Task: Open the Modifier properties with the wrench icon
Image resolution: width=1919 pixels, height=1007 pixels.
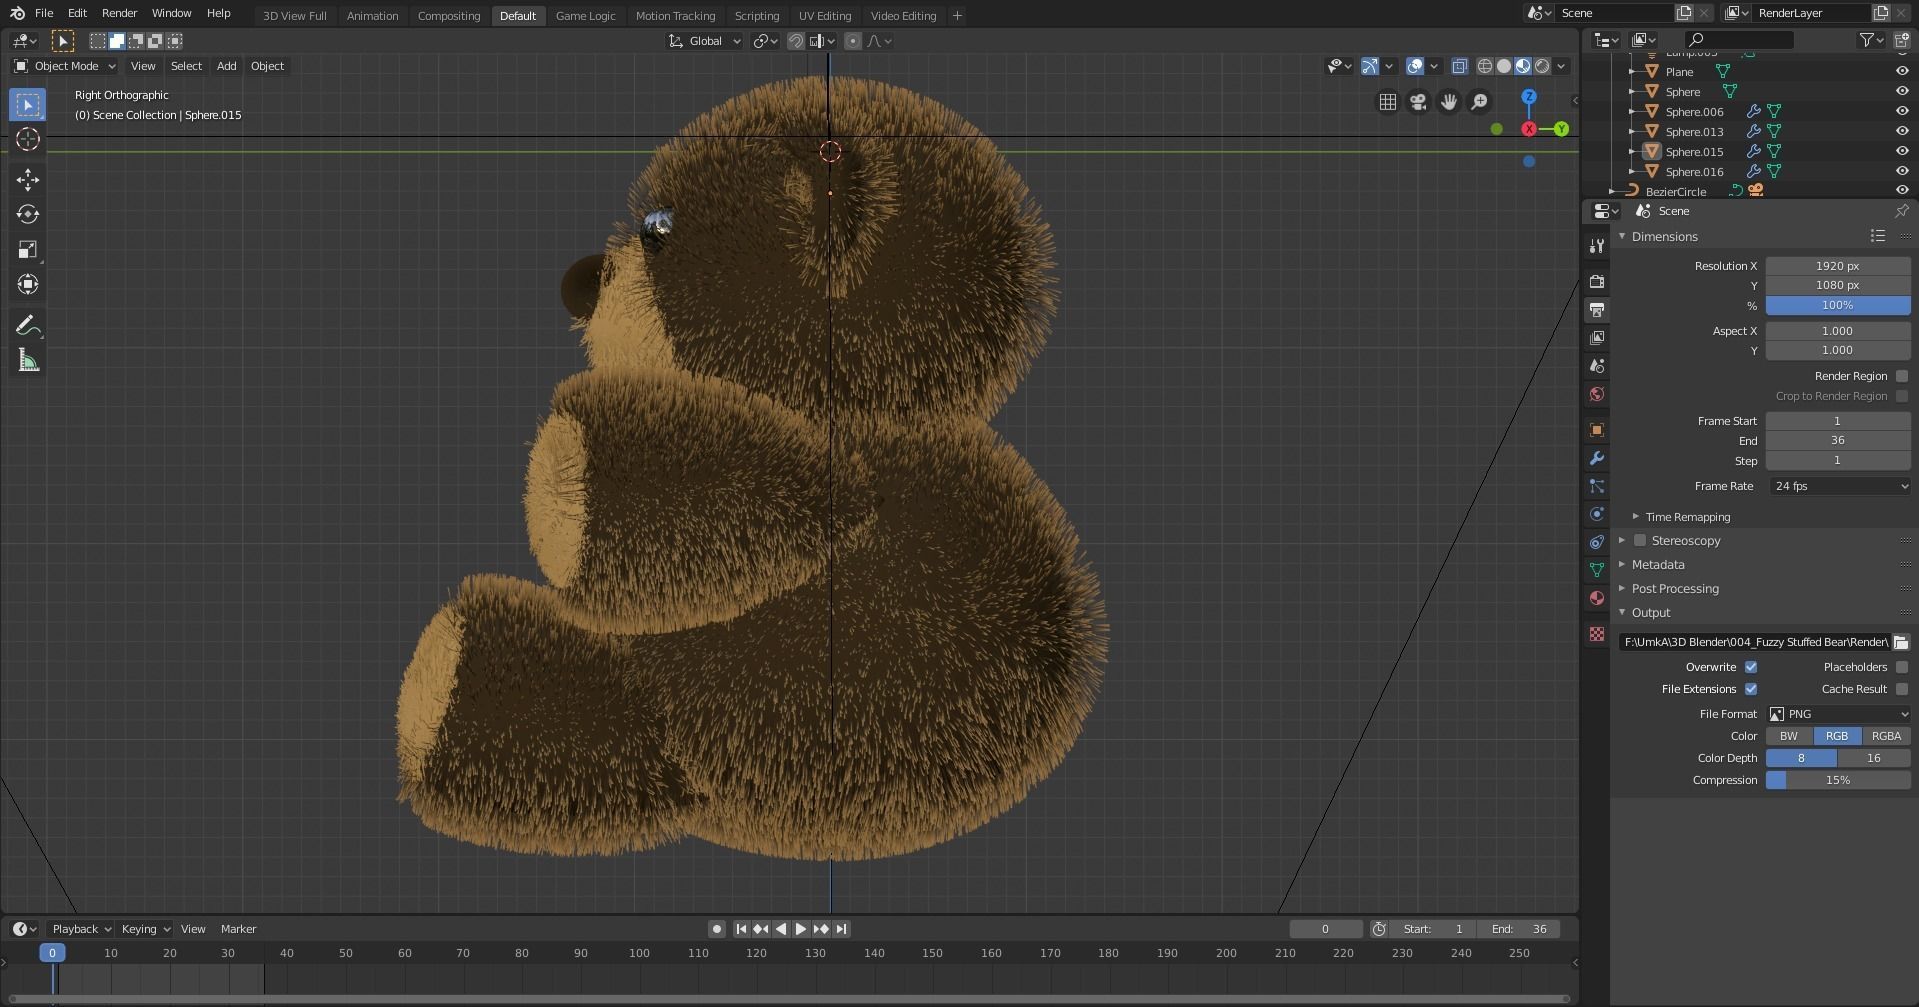Action: coord(1596,458)
